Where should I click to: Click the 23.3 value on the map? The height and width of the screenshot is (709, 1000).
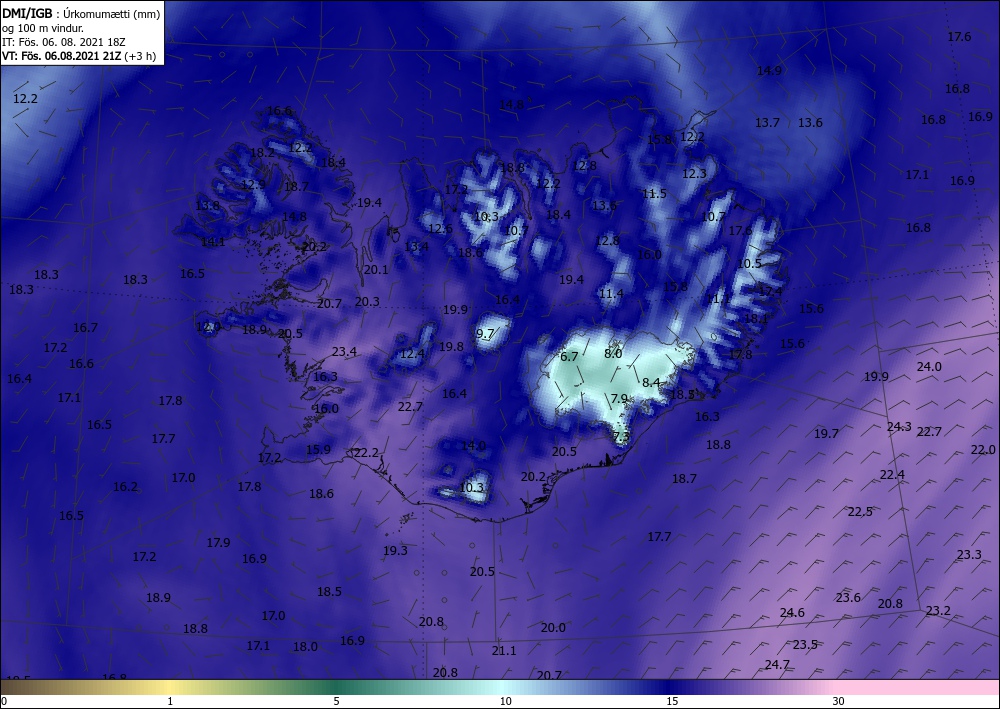969,555
